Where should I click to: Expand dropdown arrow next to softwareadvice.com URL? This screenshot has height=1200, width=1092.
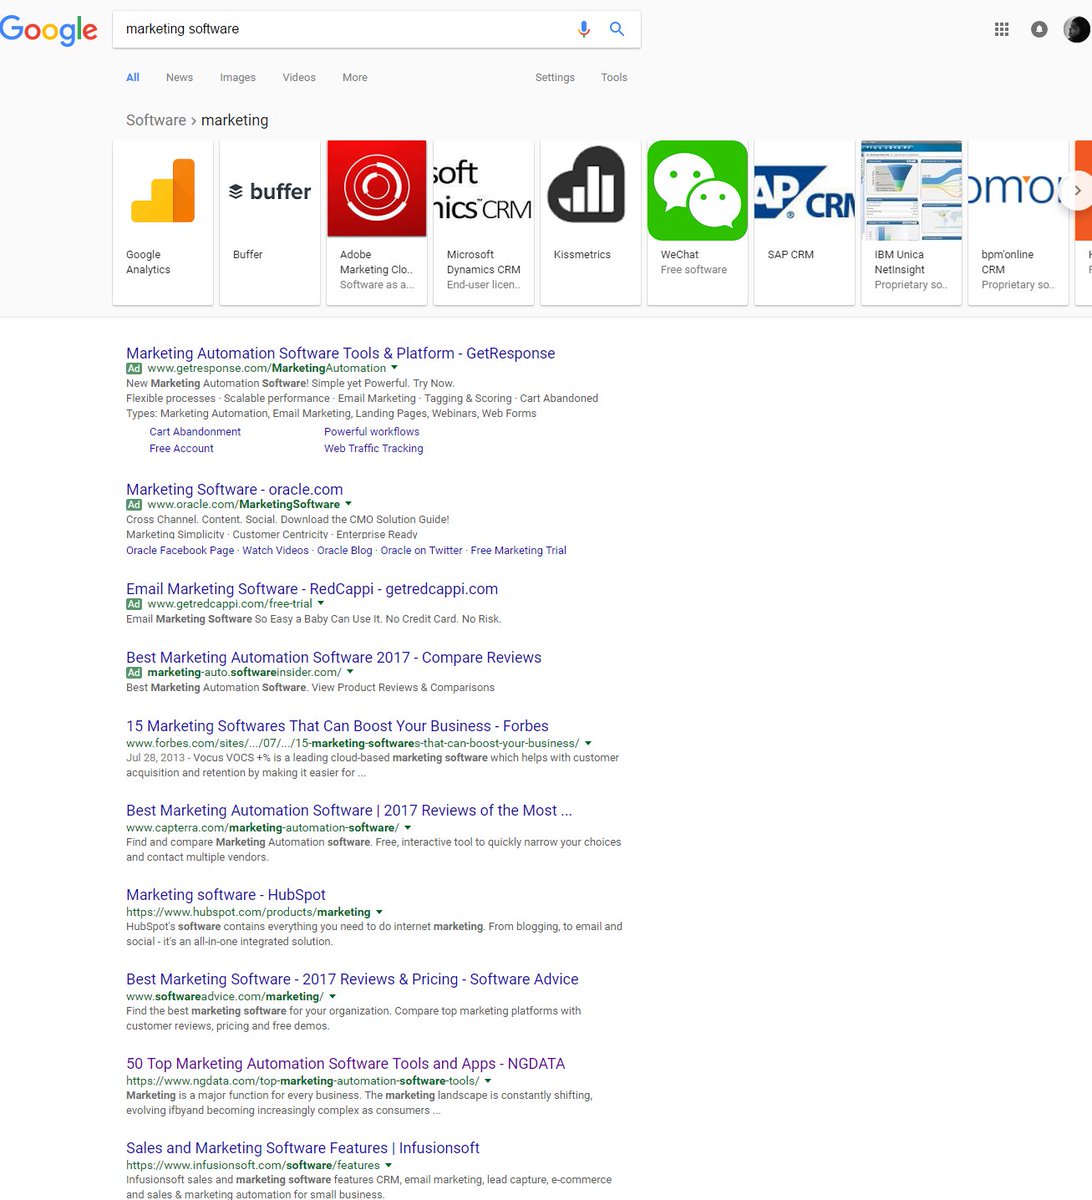click(x=332, y=997)
